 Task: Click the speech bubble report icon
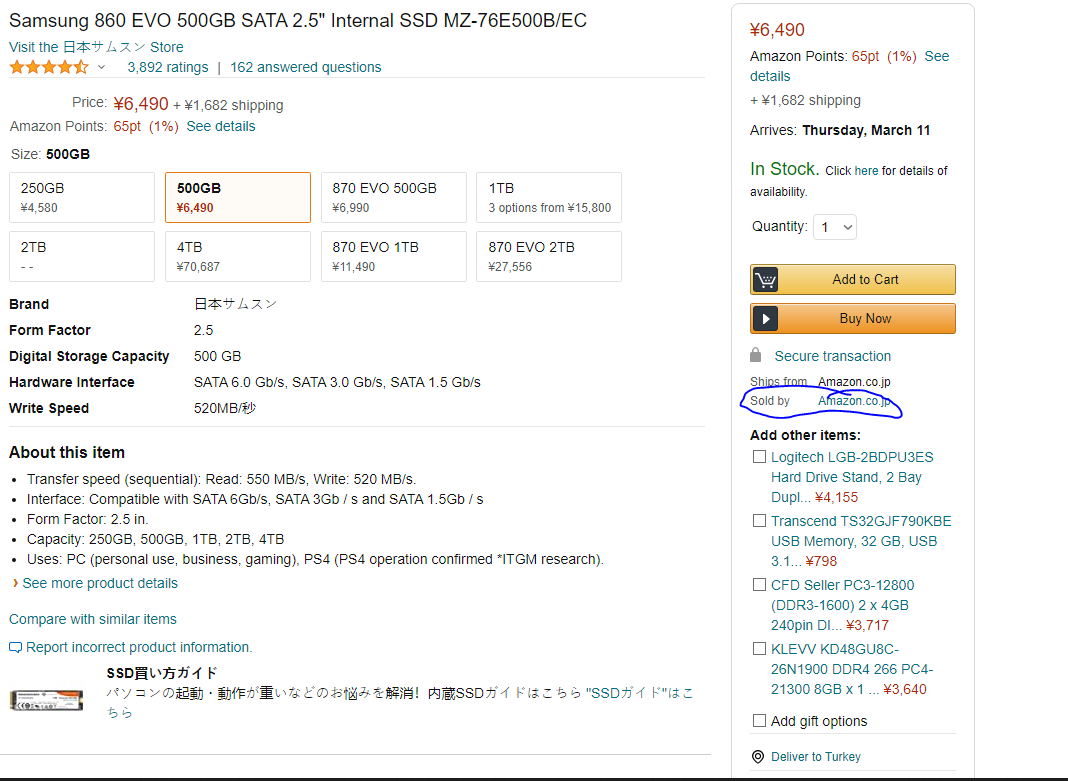pyautogui.click(x=15, y=648)
